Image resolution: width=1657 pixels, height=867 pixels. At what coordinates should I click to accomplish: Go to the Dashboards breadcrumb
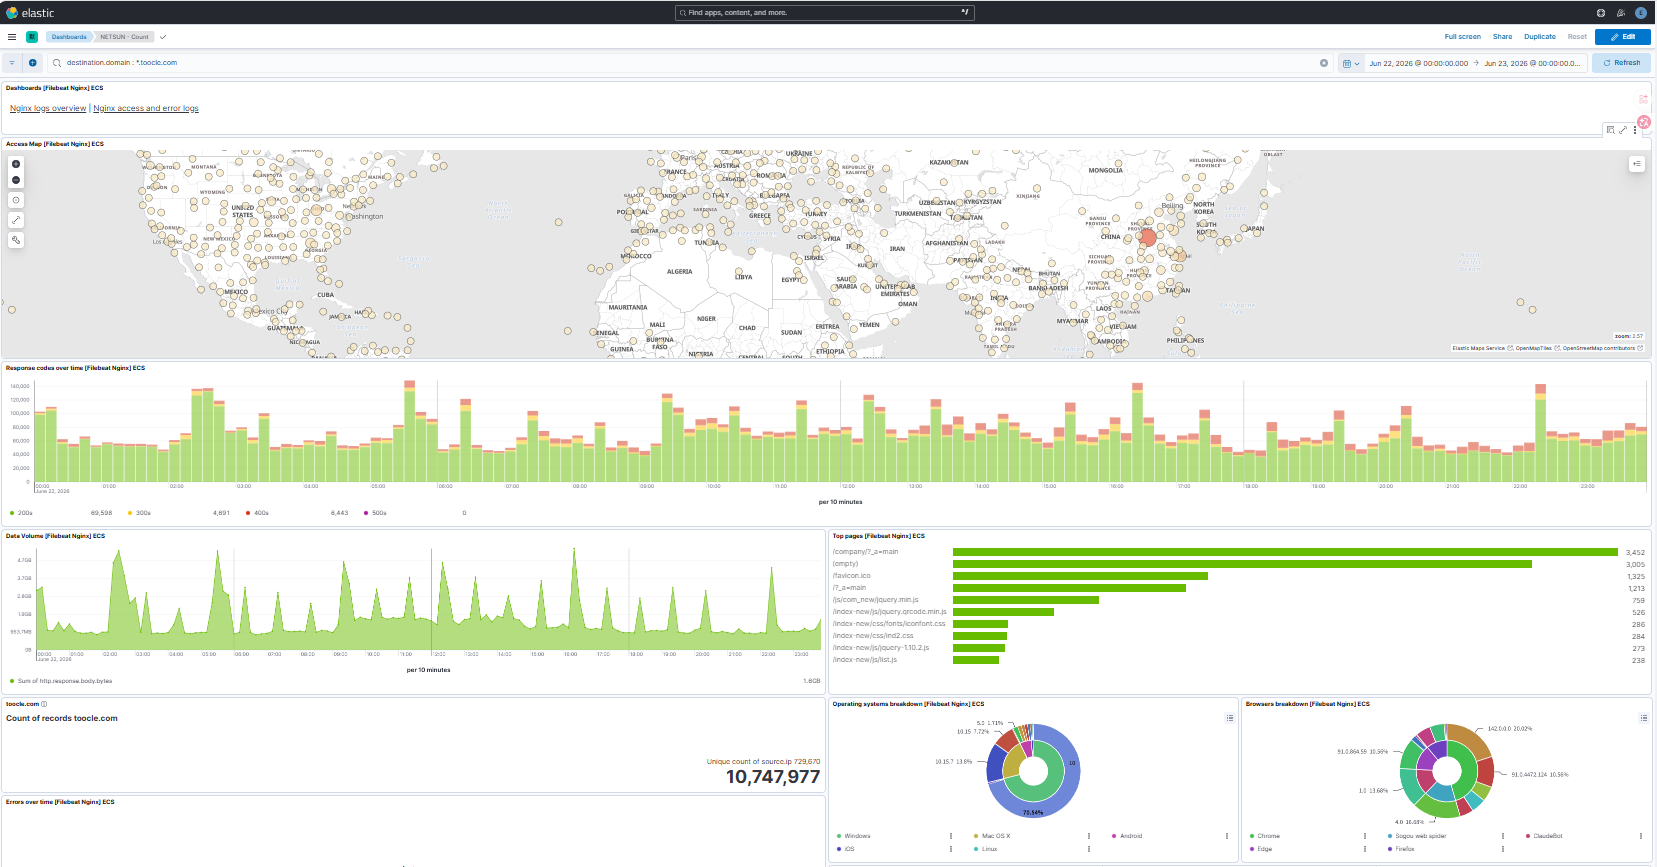click(69, 37)
